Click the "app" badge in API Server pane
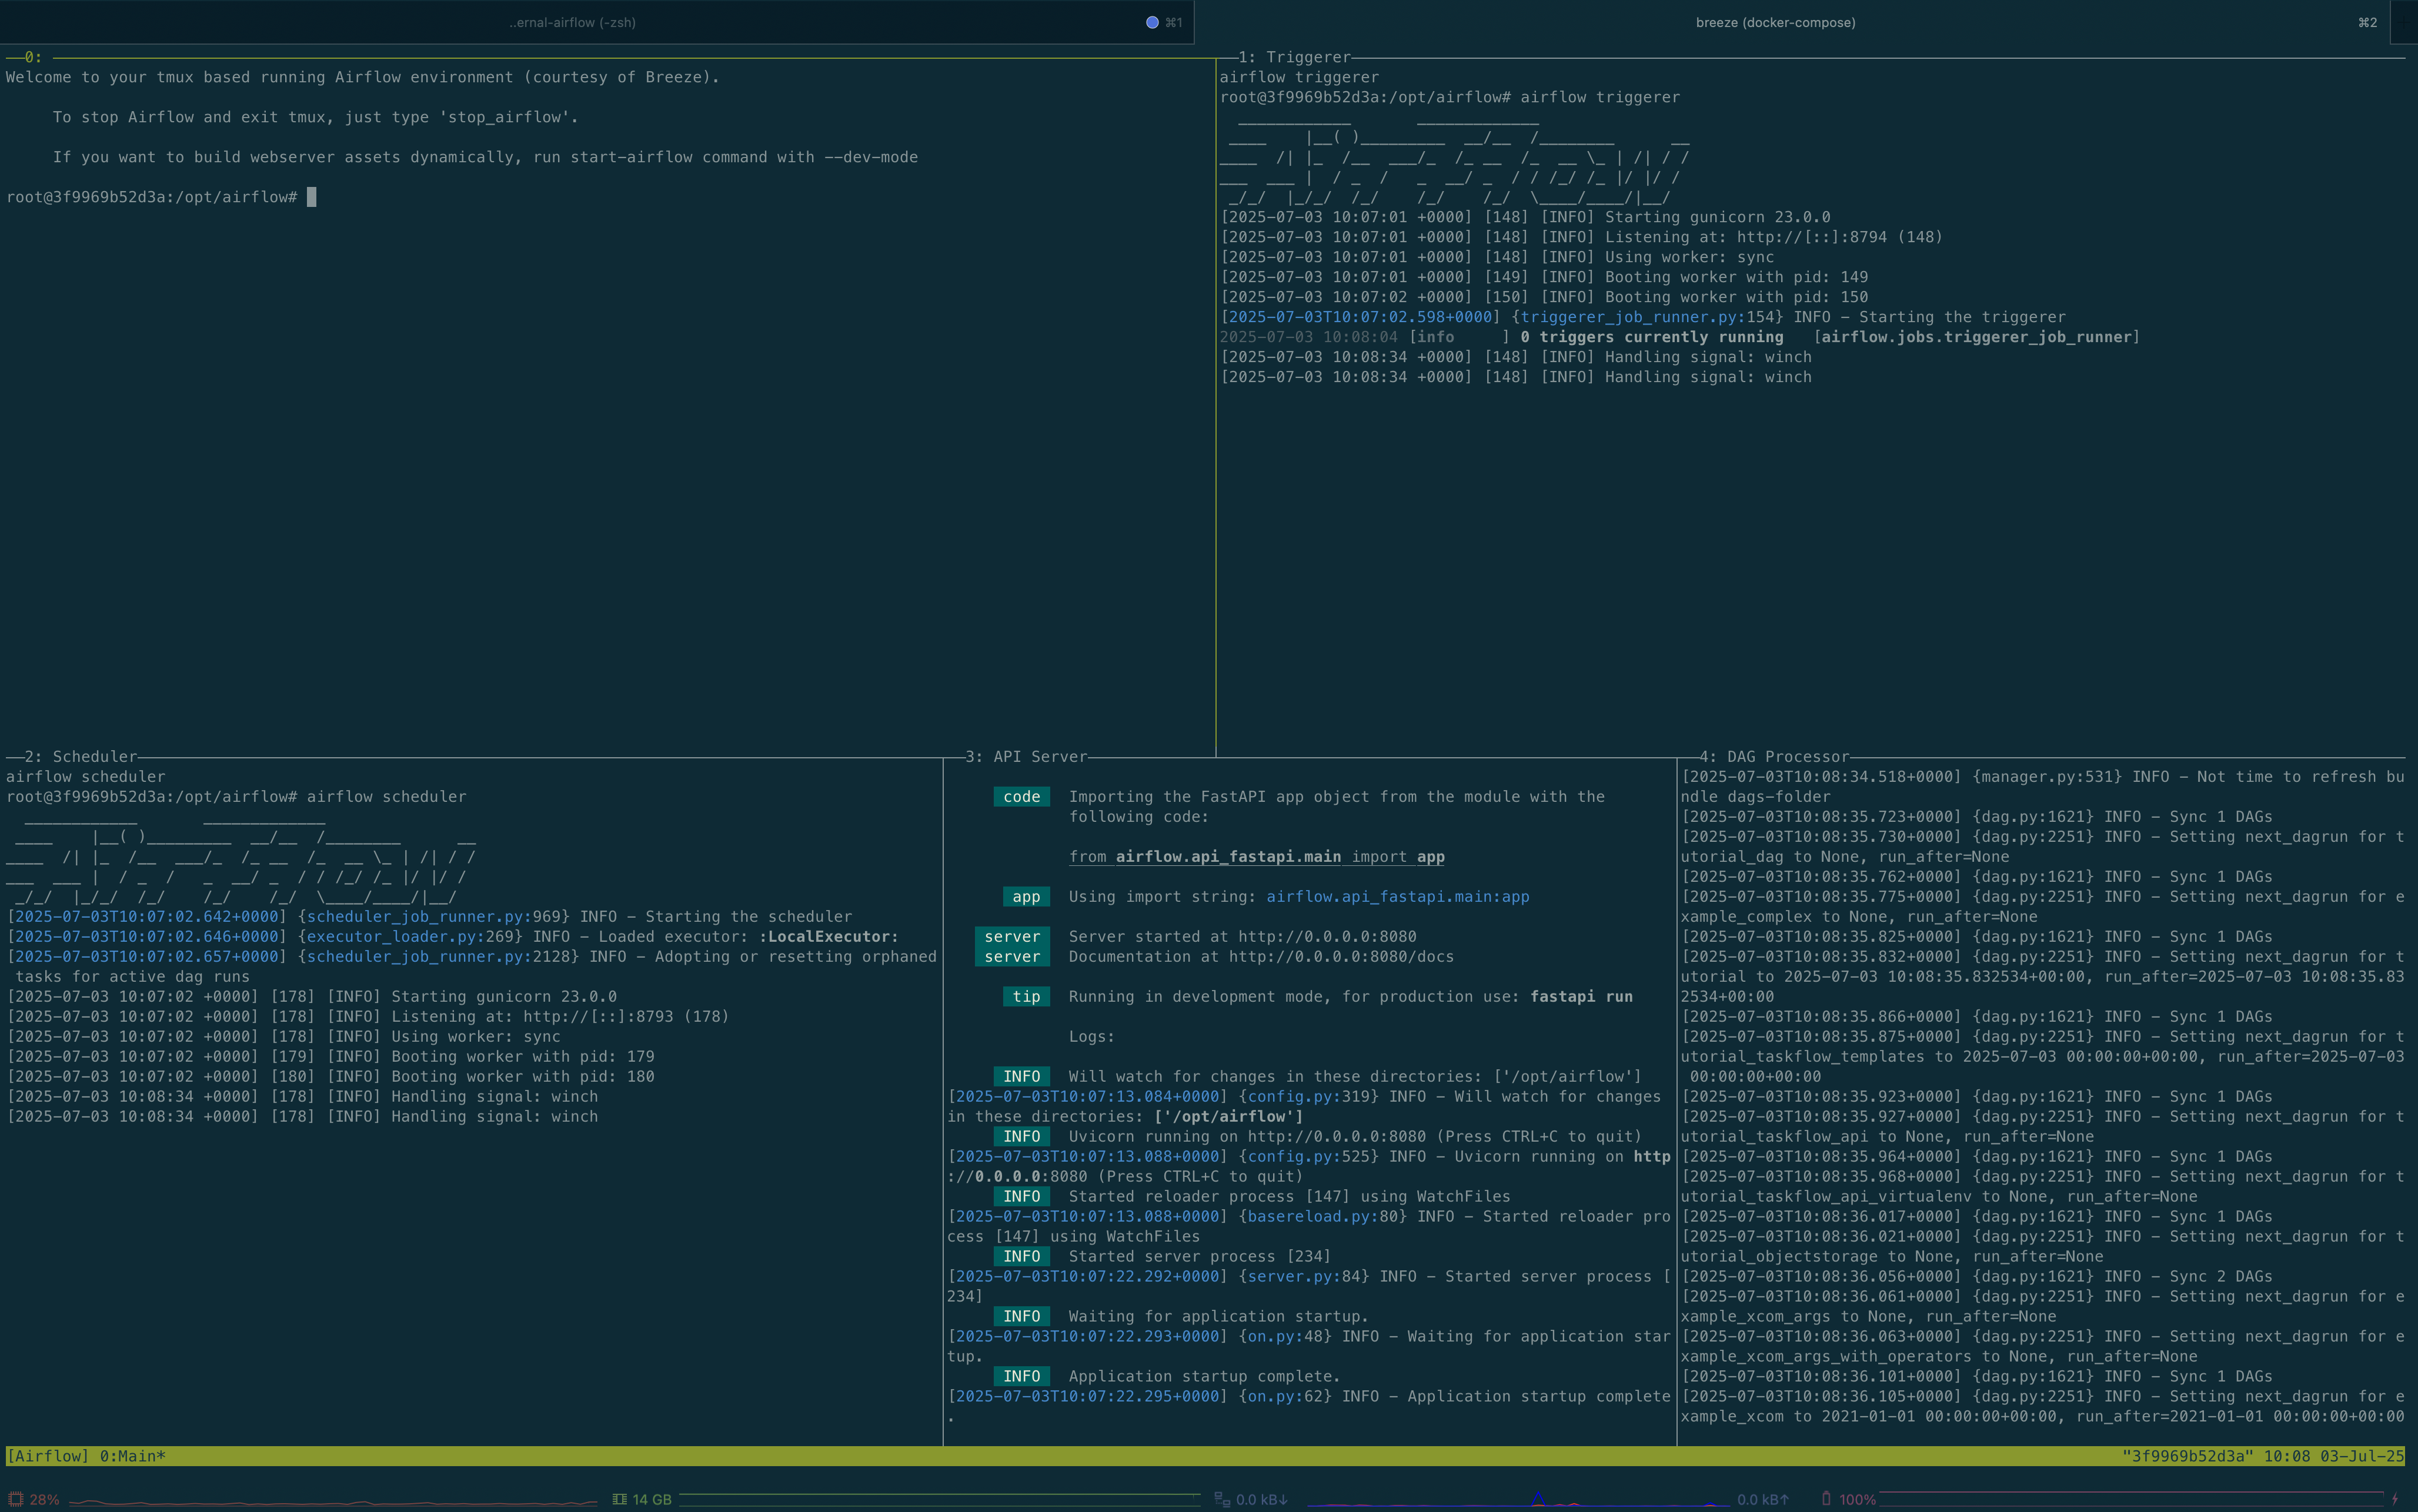 1026,896
